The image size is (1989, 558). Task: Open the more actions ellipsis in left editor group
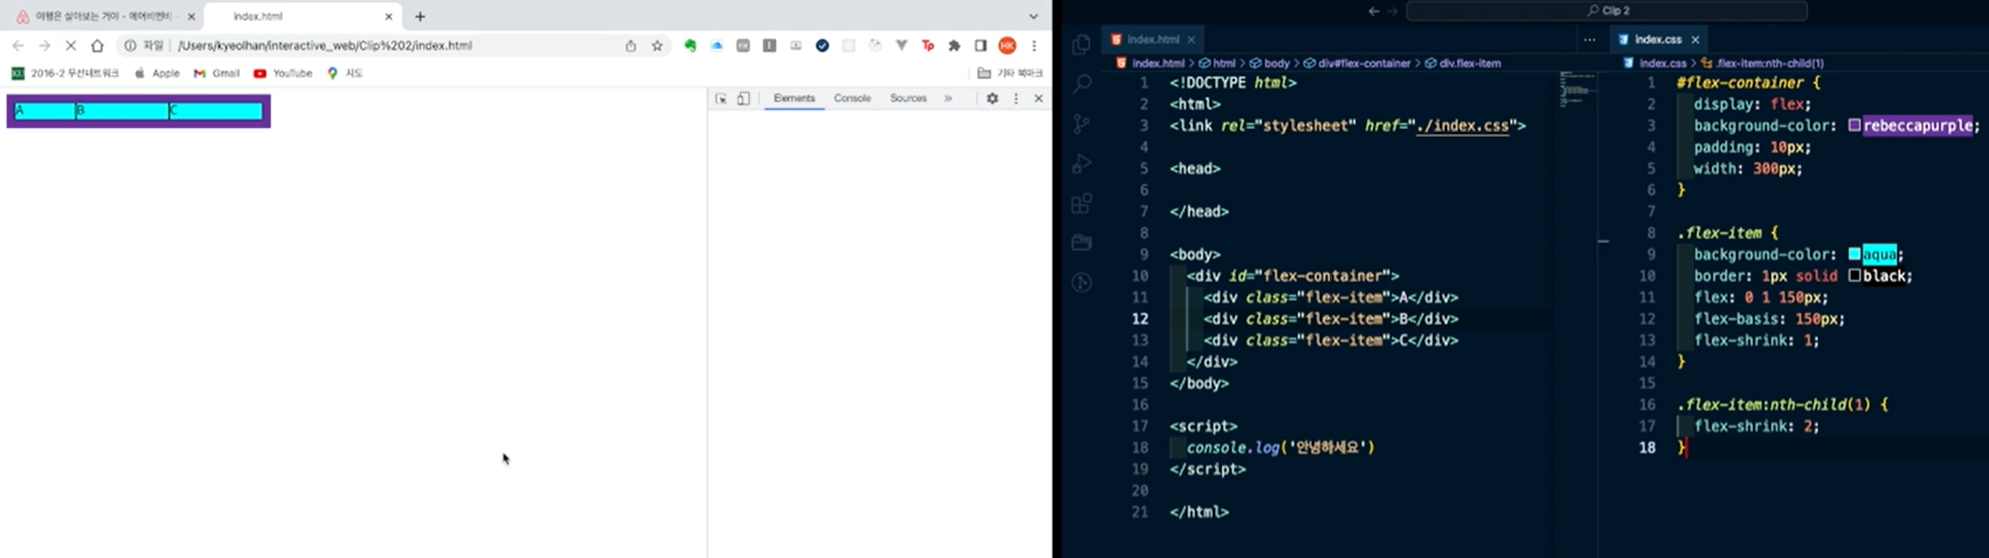click(x=1589, y=40)
